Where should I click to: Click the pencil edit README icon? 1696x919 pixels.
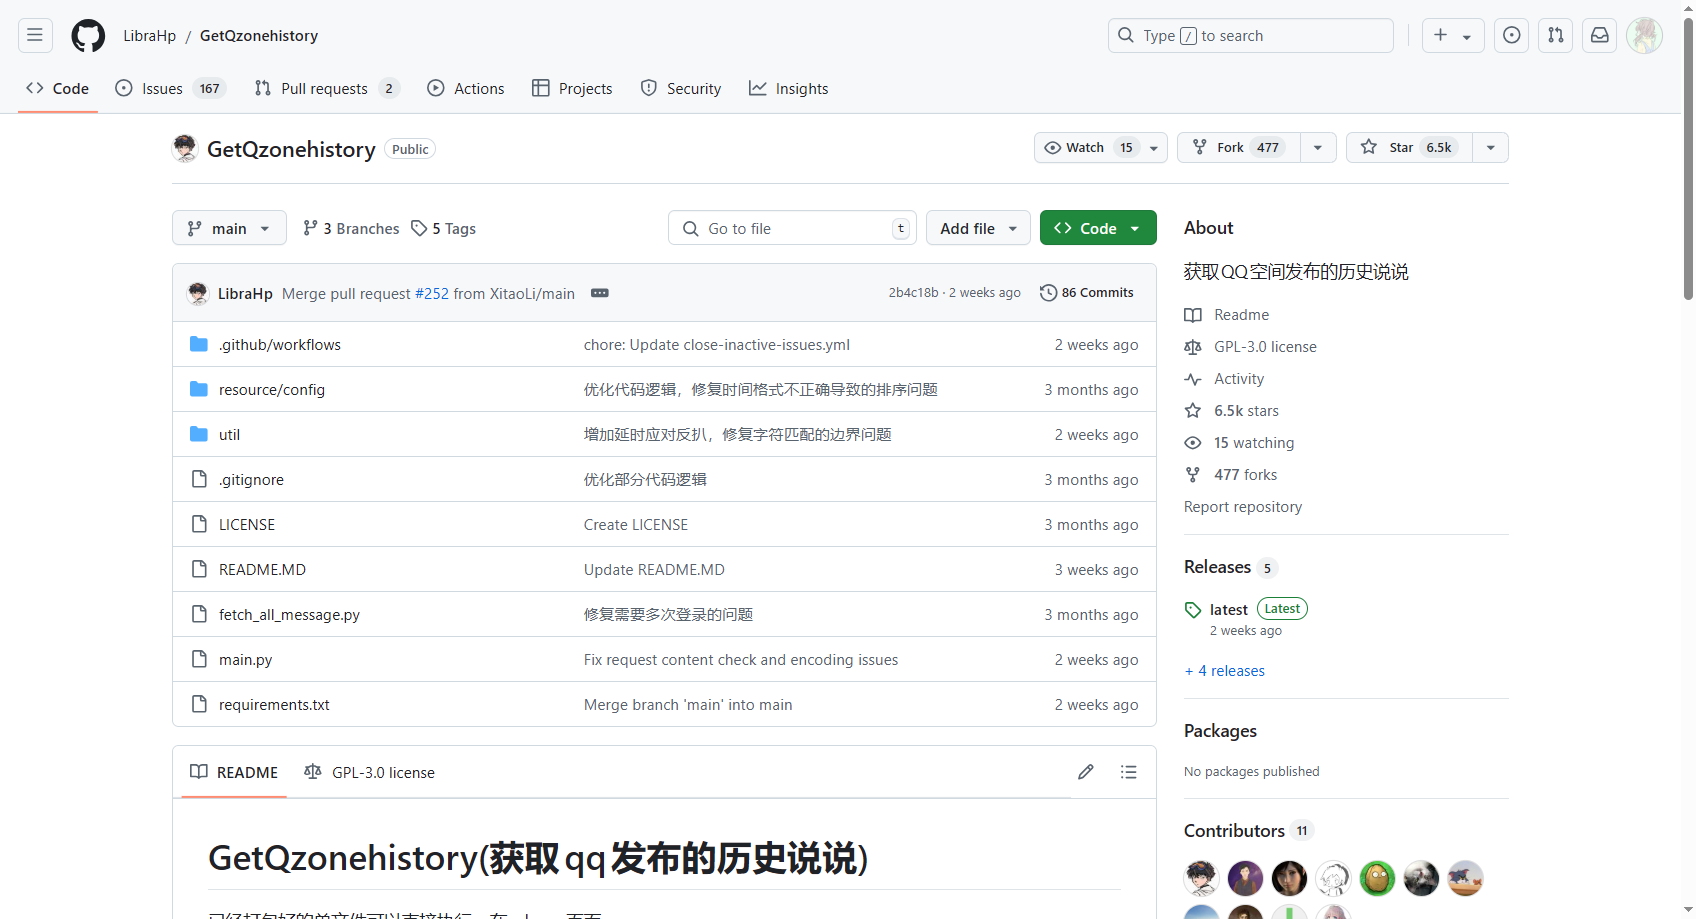click(1086, 772)
